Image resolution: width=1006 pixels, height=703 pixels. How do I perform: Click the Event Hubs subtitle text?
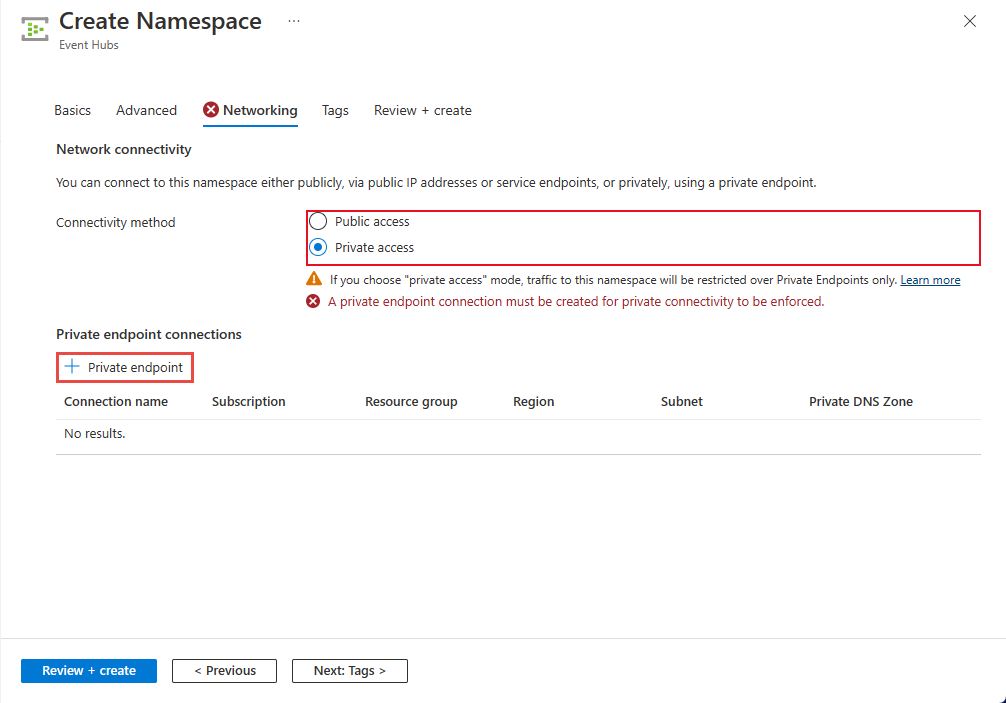[89, 45]
